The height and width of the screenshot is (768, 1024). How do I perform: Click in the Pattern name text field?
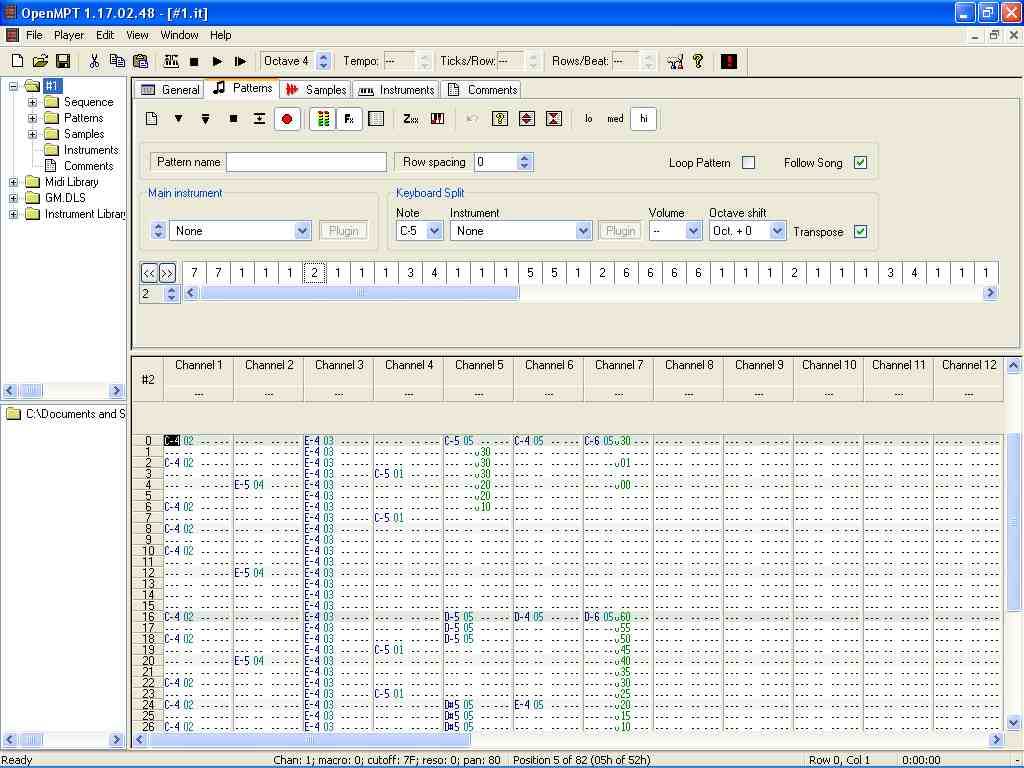[x=306, y=162]
